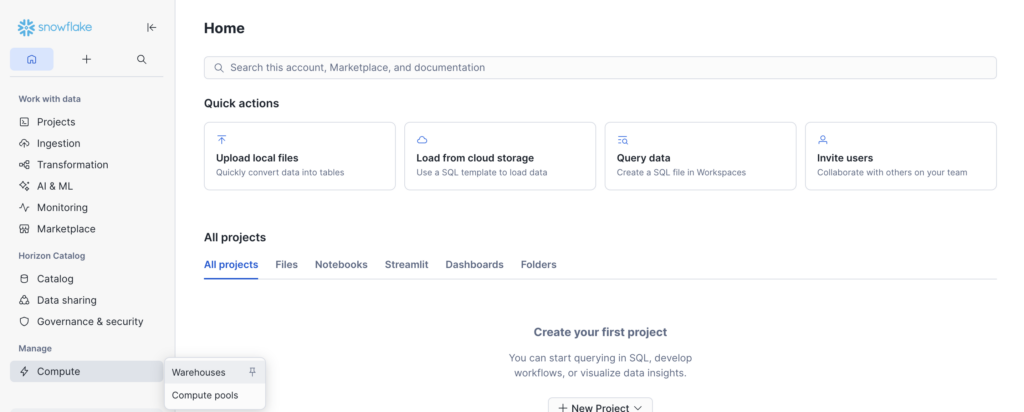Open Projects in the sidebar
This screenshot has width=1024, height=412.
56,122
